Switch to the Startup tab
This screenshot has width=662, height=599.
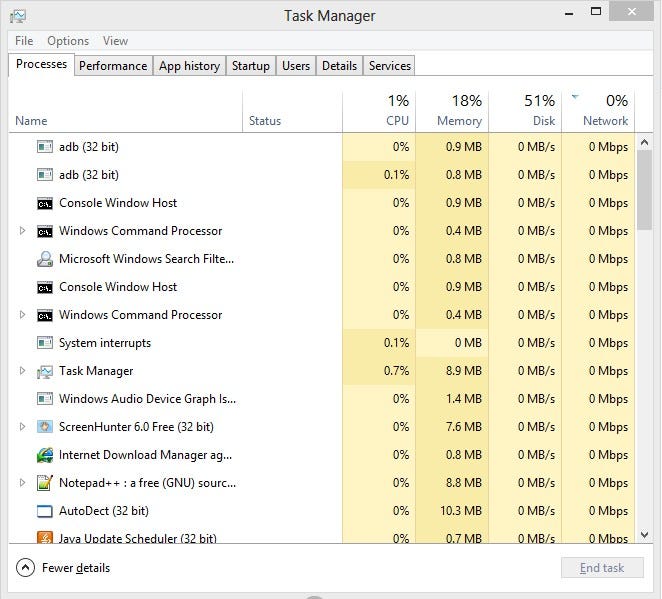tap(251, 66)
